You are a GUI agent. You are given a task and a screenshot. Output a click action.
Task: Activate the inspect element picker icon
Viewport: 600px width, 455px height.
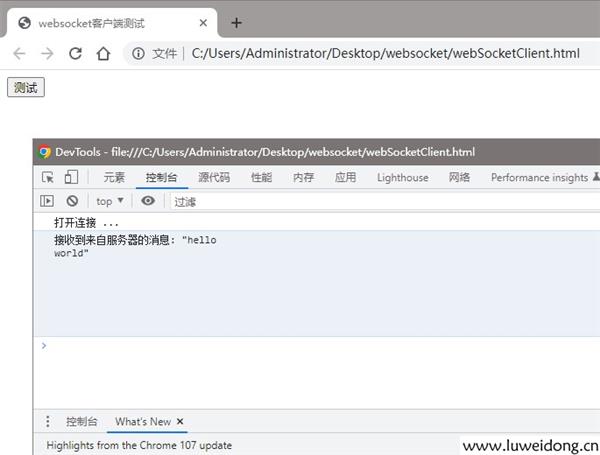[x=47, y=178]
